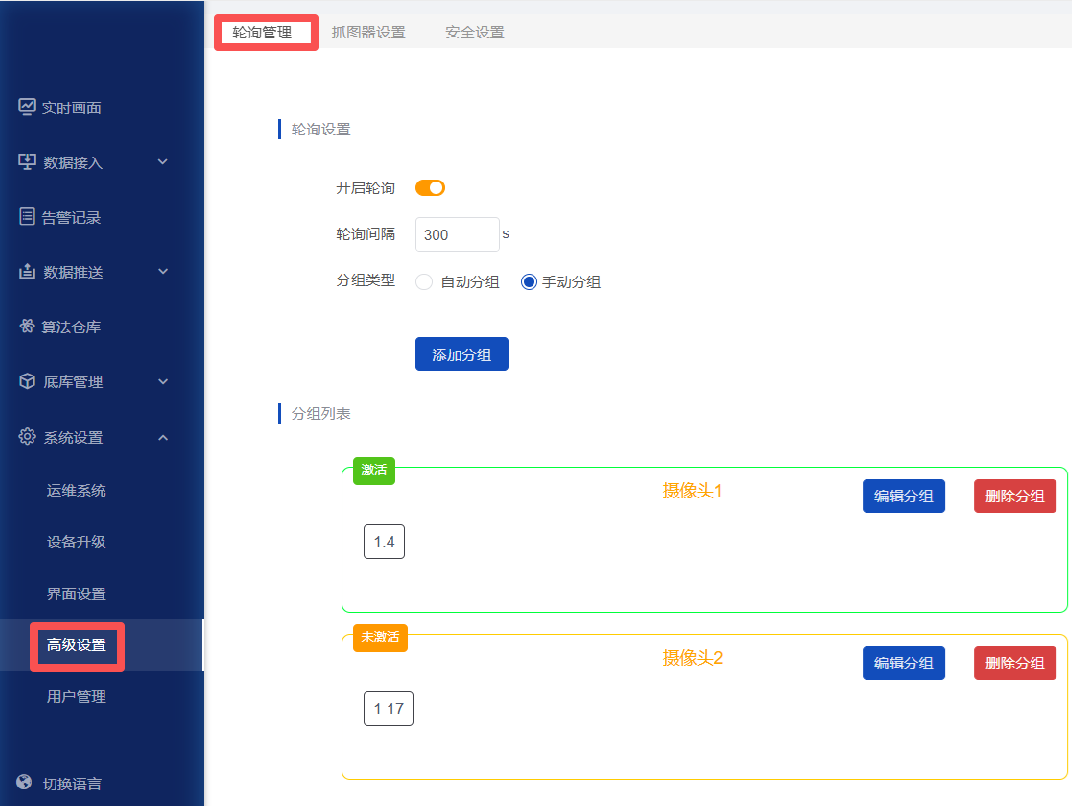
Task: Click the 轮询间隔 input field
Action: 456,235
